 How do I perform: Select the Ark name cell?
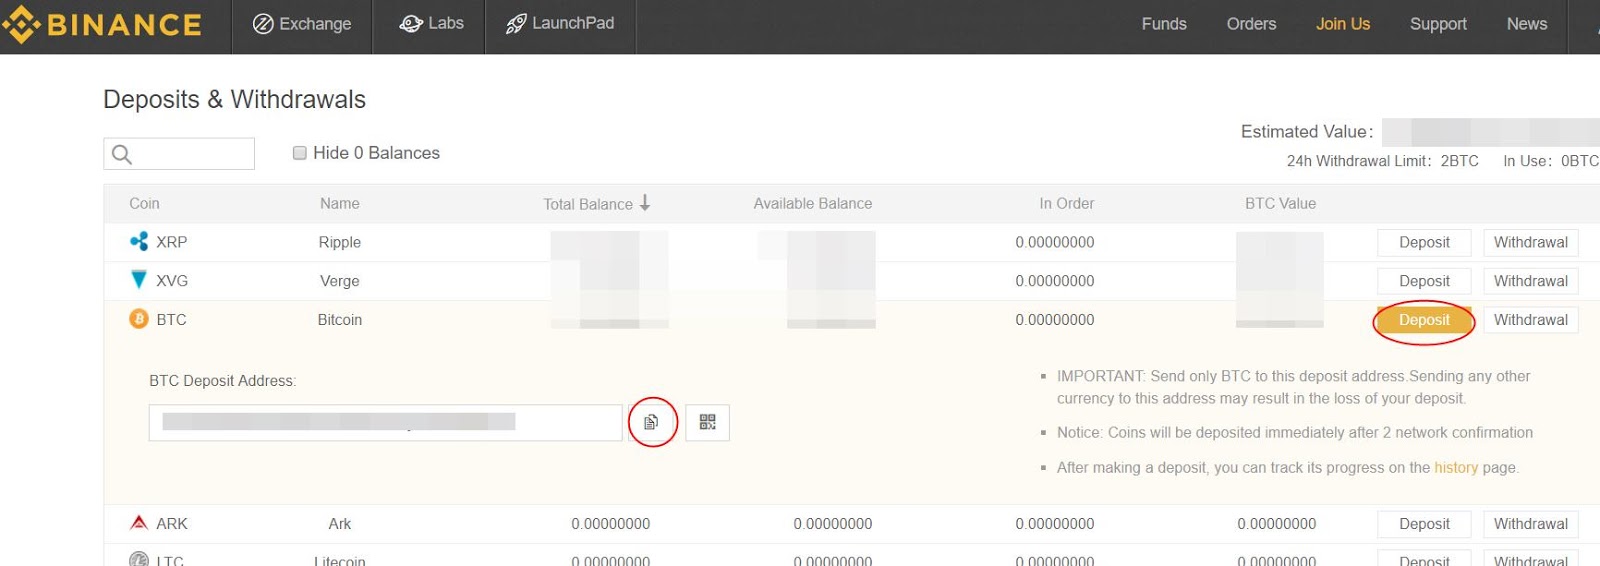pyautogui.click(x=339, y=524)
